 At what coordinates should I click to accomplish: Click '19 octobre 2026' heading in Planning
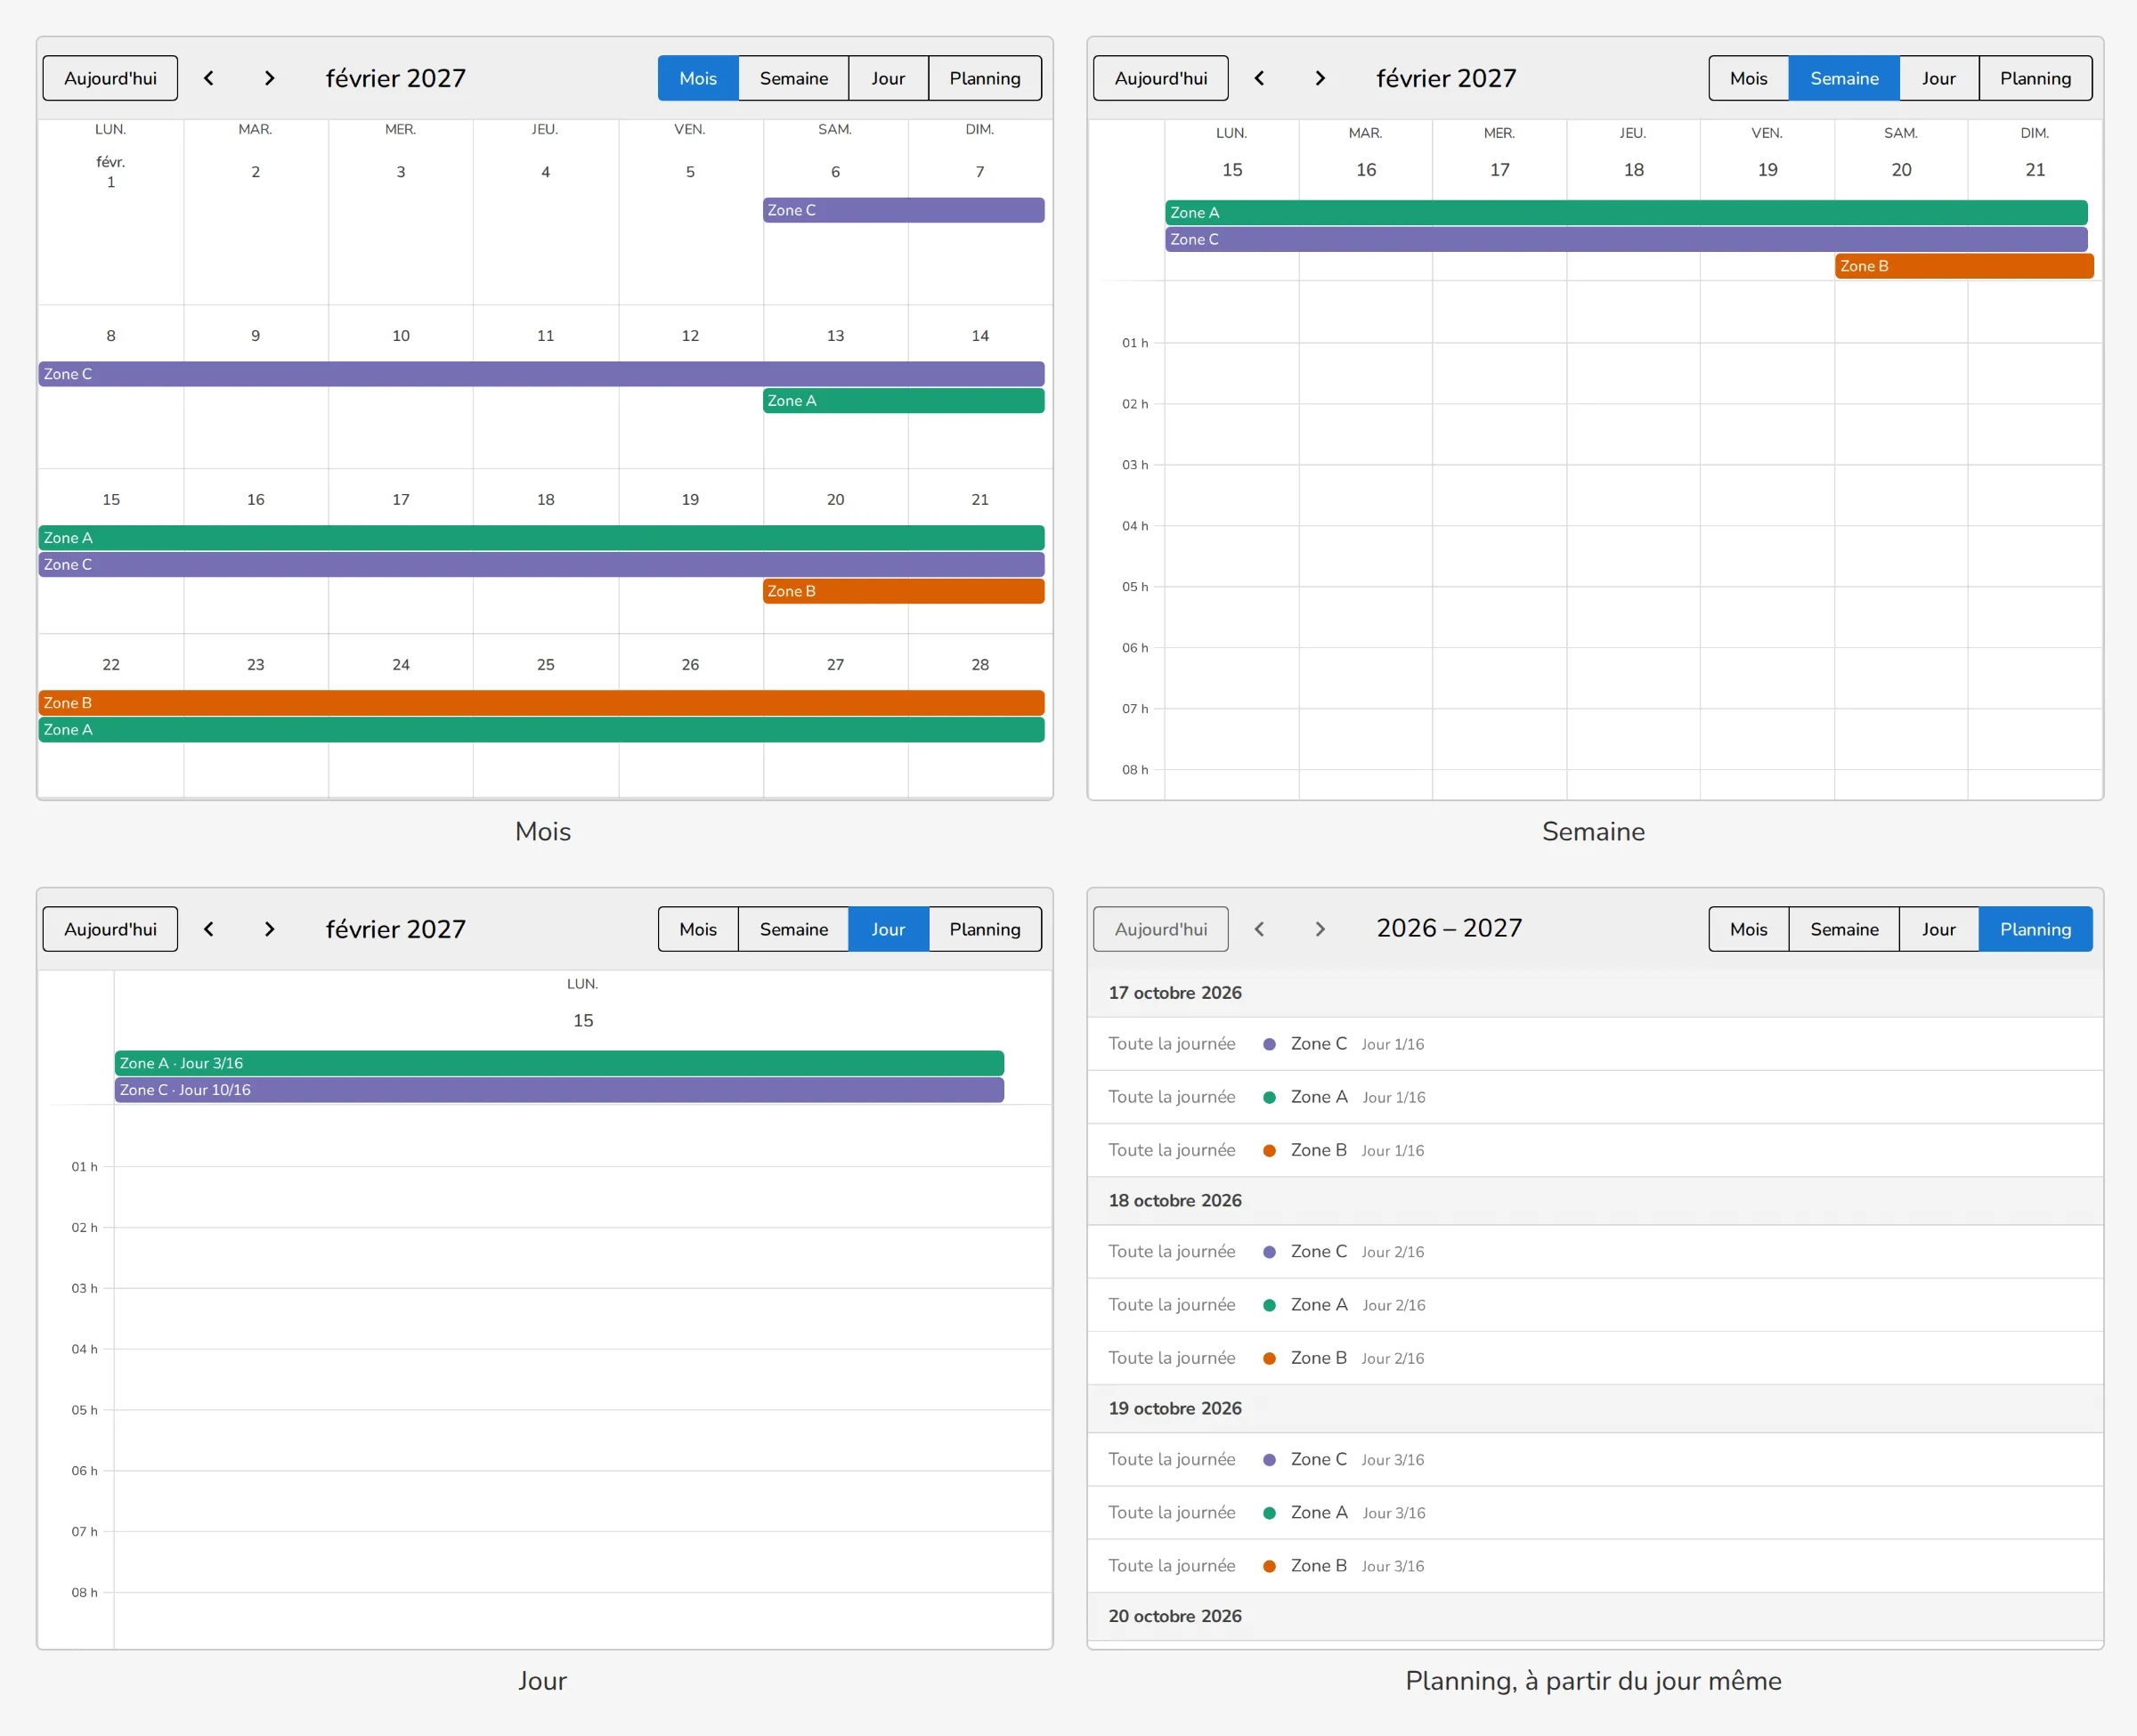(x=1175, y=1408)
